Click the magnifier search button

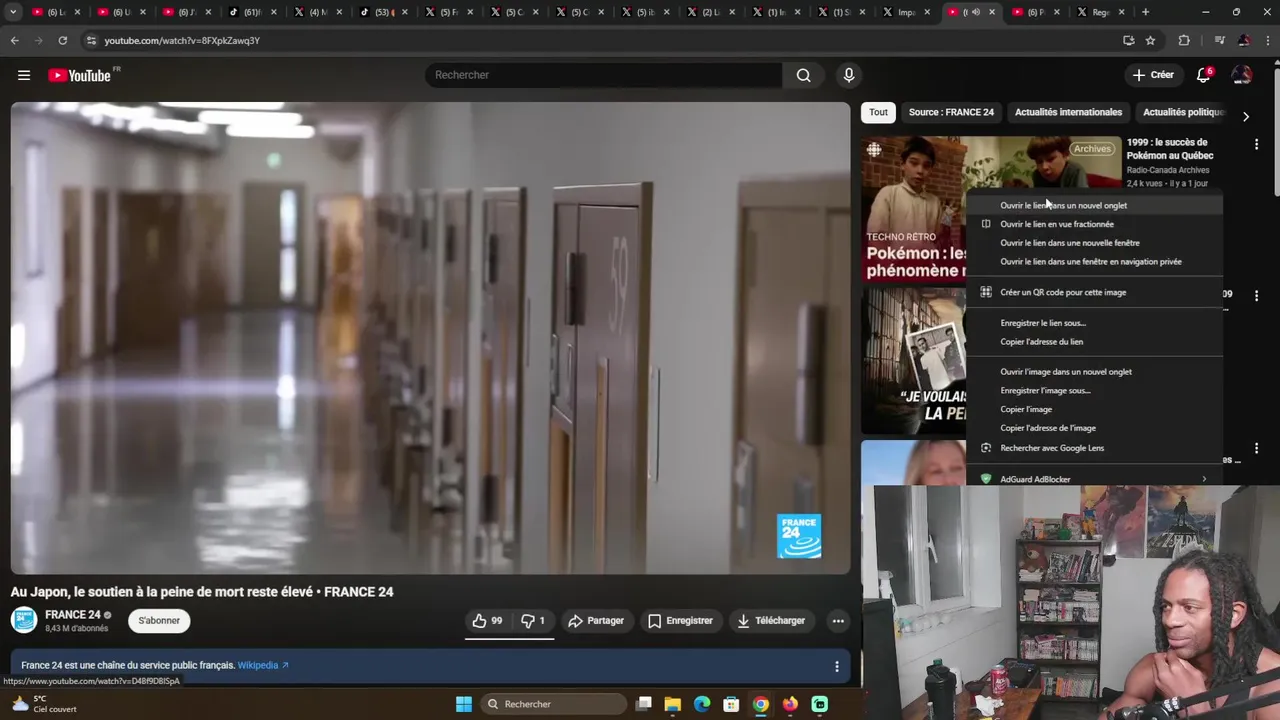click(803, 75)
